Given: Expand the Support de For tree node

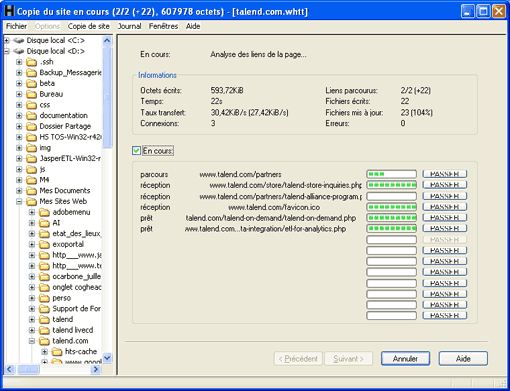Looking at the screenshot, I should 32,309.
